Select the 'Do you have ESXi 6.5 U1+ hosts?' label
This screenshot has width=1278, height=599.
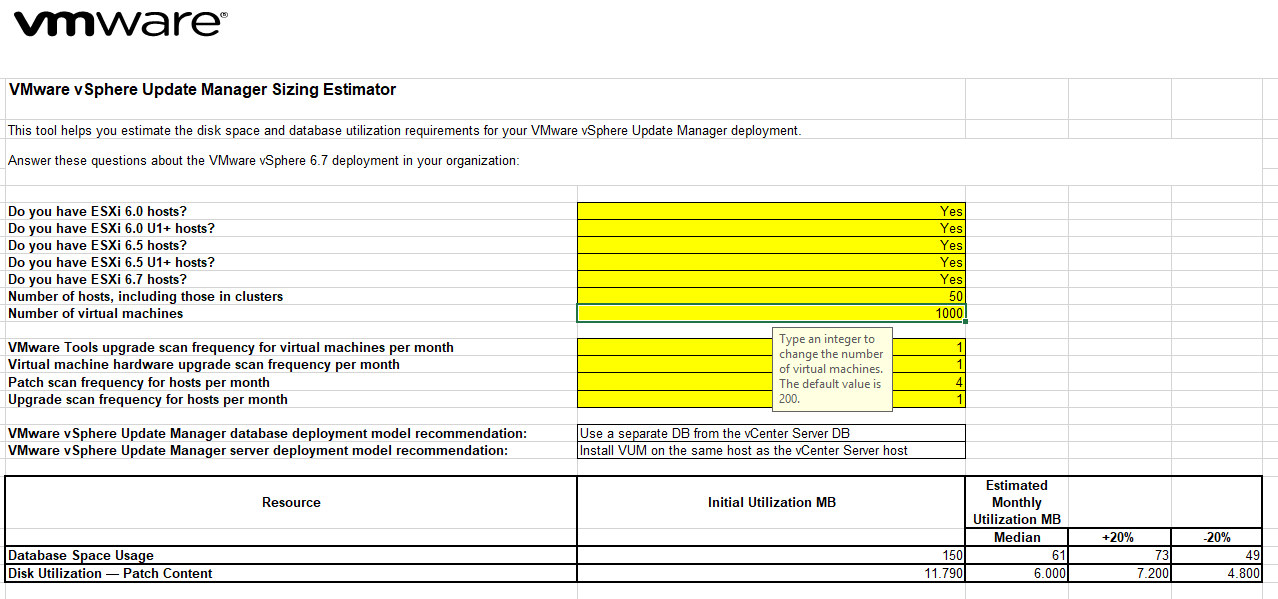(x=111, y=262)
